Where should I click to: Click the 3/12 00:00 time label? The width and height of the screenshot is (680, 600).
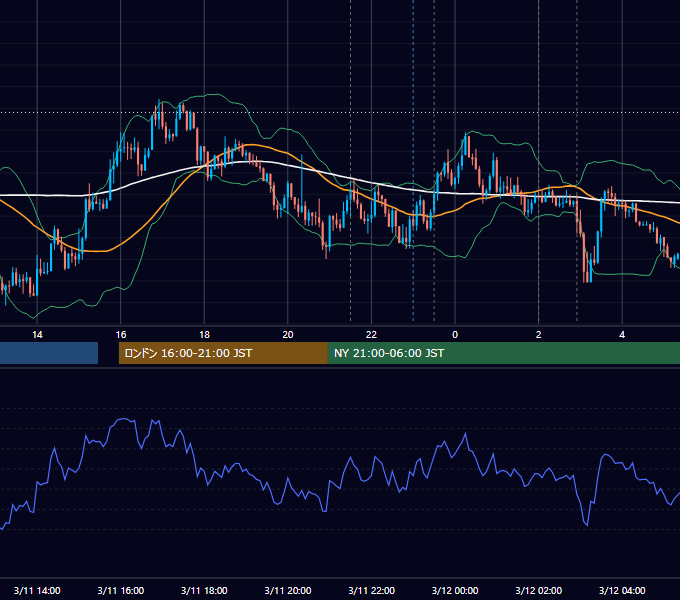pyautogui.click(x=455, y=590)
